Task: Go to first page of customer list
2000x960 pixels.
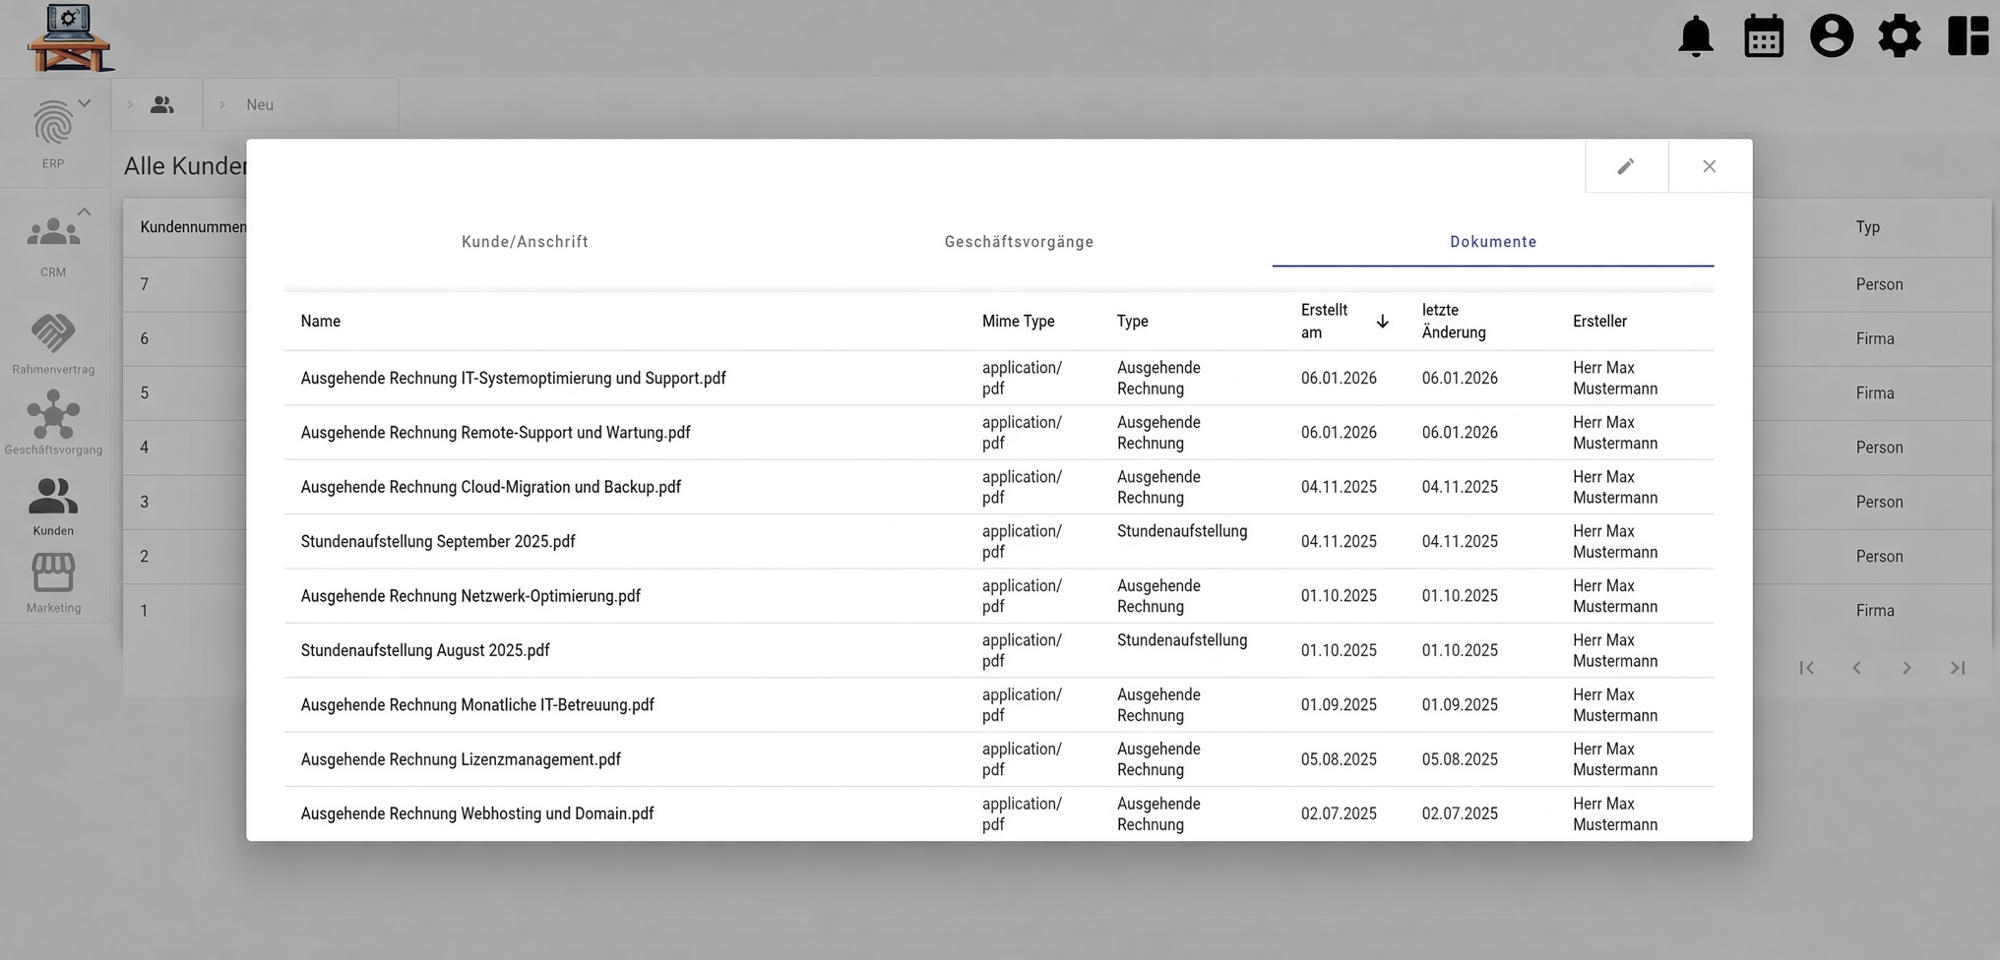Action: [x=1806, y=668]
